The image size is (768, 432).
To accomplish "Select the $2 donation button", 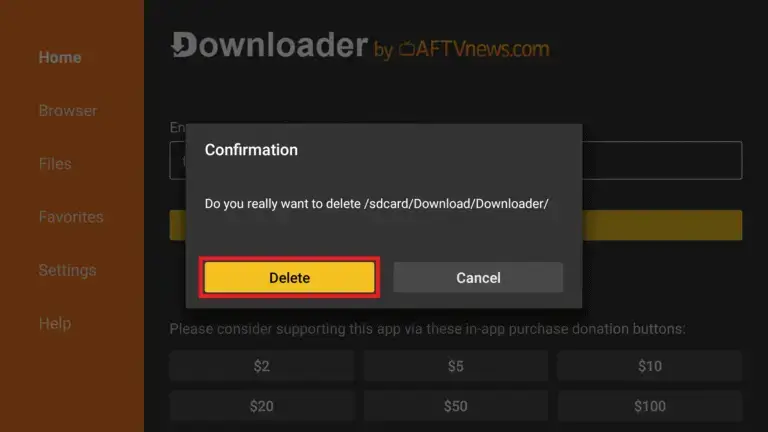I will 262,366.
